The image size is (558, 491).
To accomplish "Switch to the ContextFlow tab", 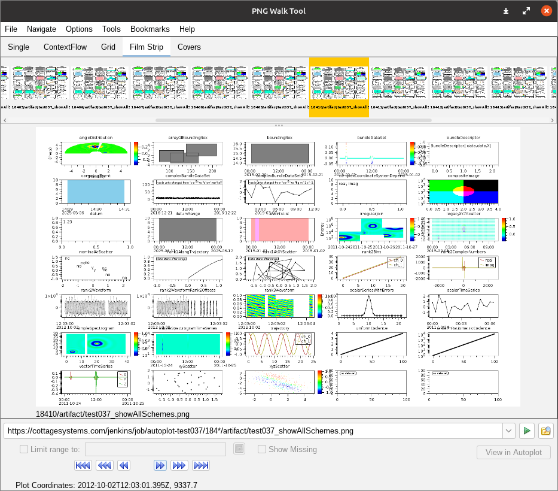I will [x=65, y=47].
